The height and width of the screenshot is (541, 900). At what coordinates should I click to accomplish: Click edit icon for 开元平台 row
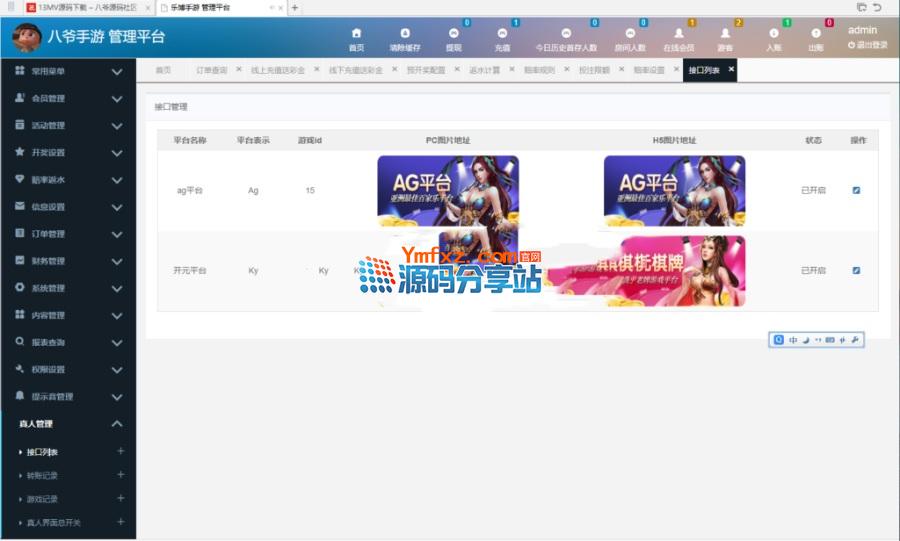point(856,270)
